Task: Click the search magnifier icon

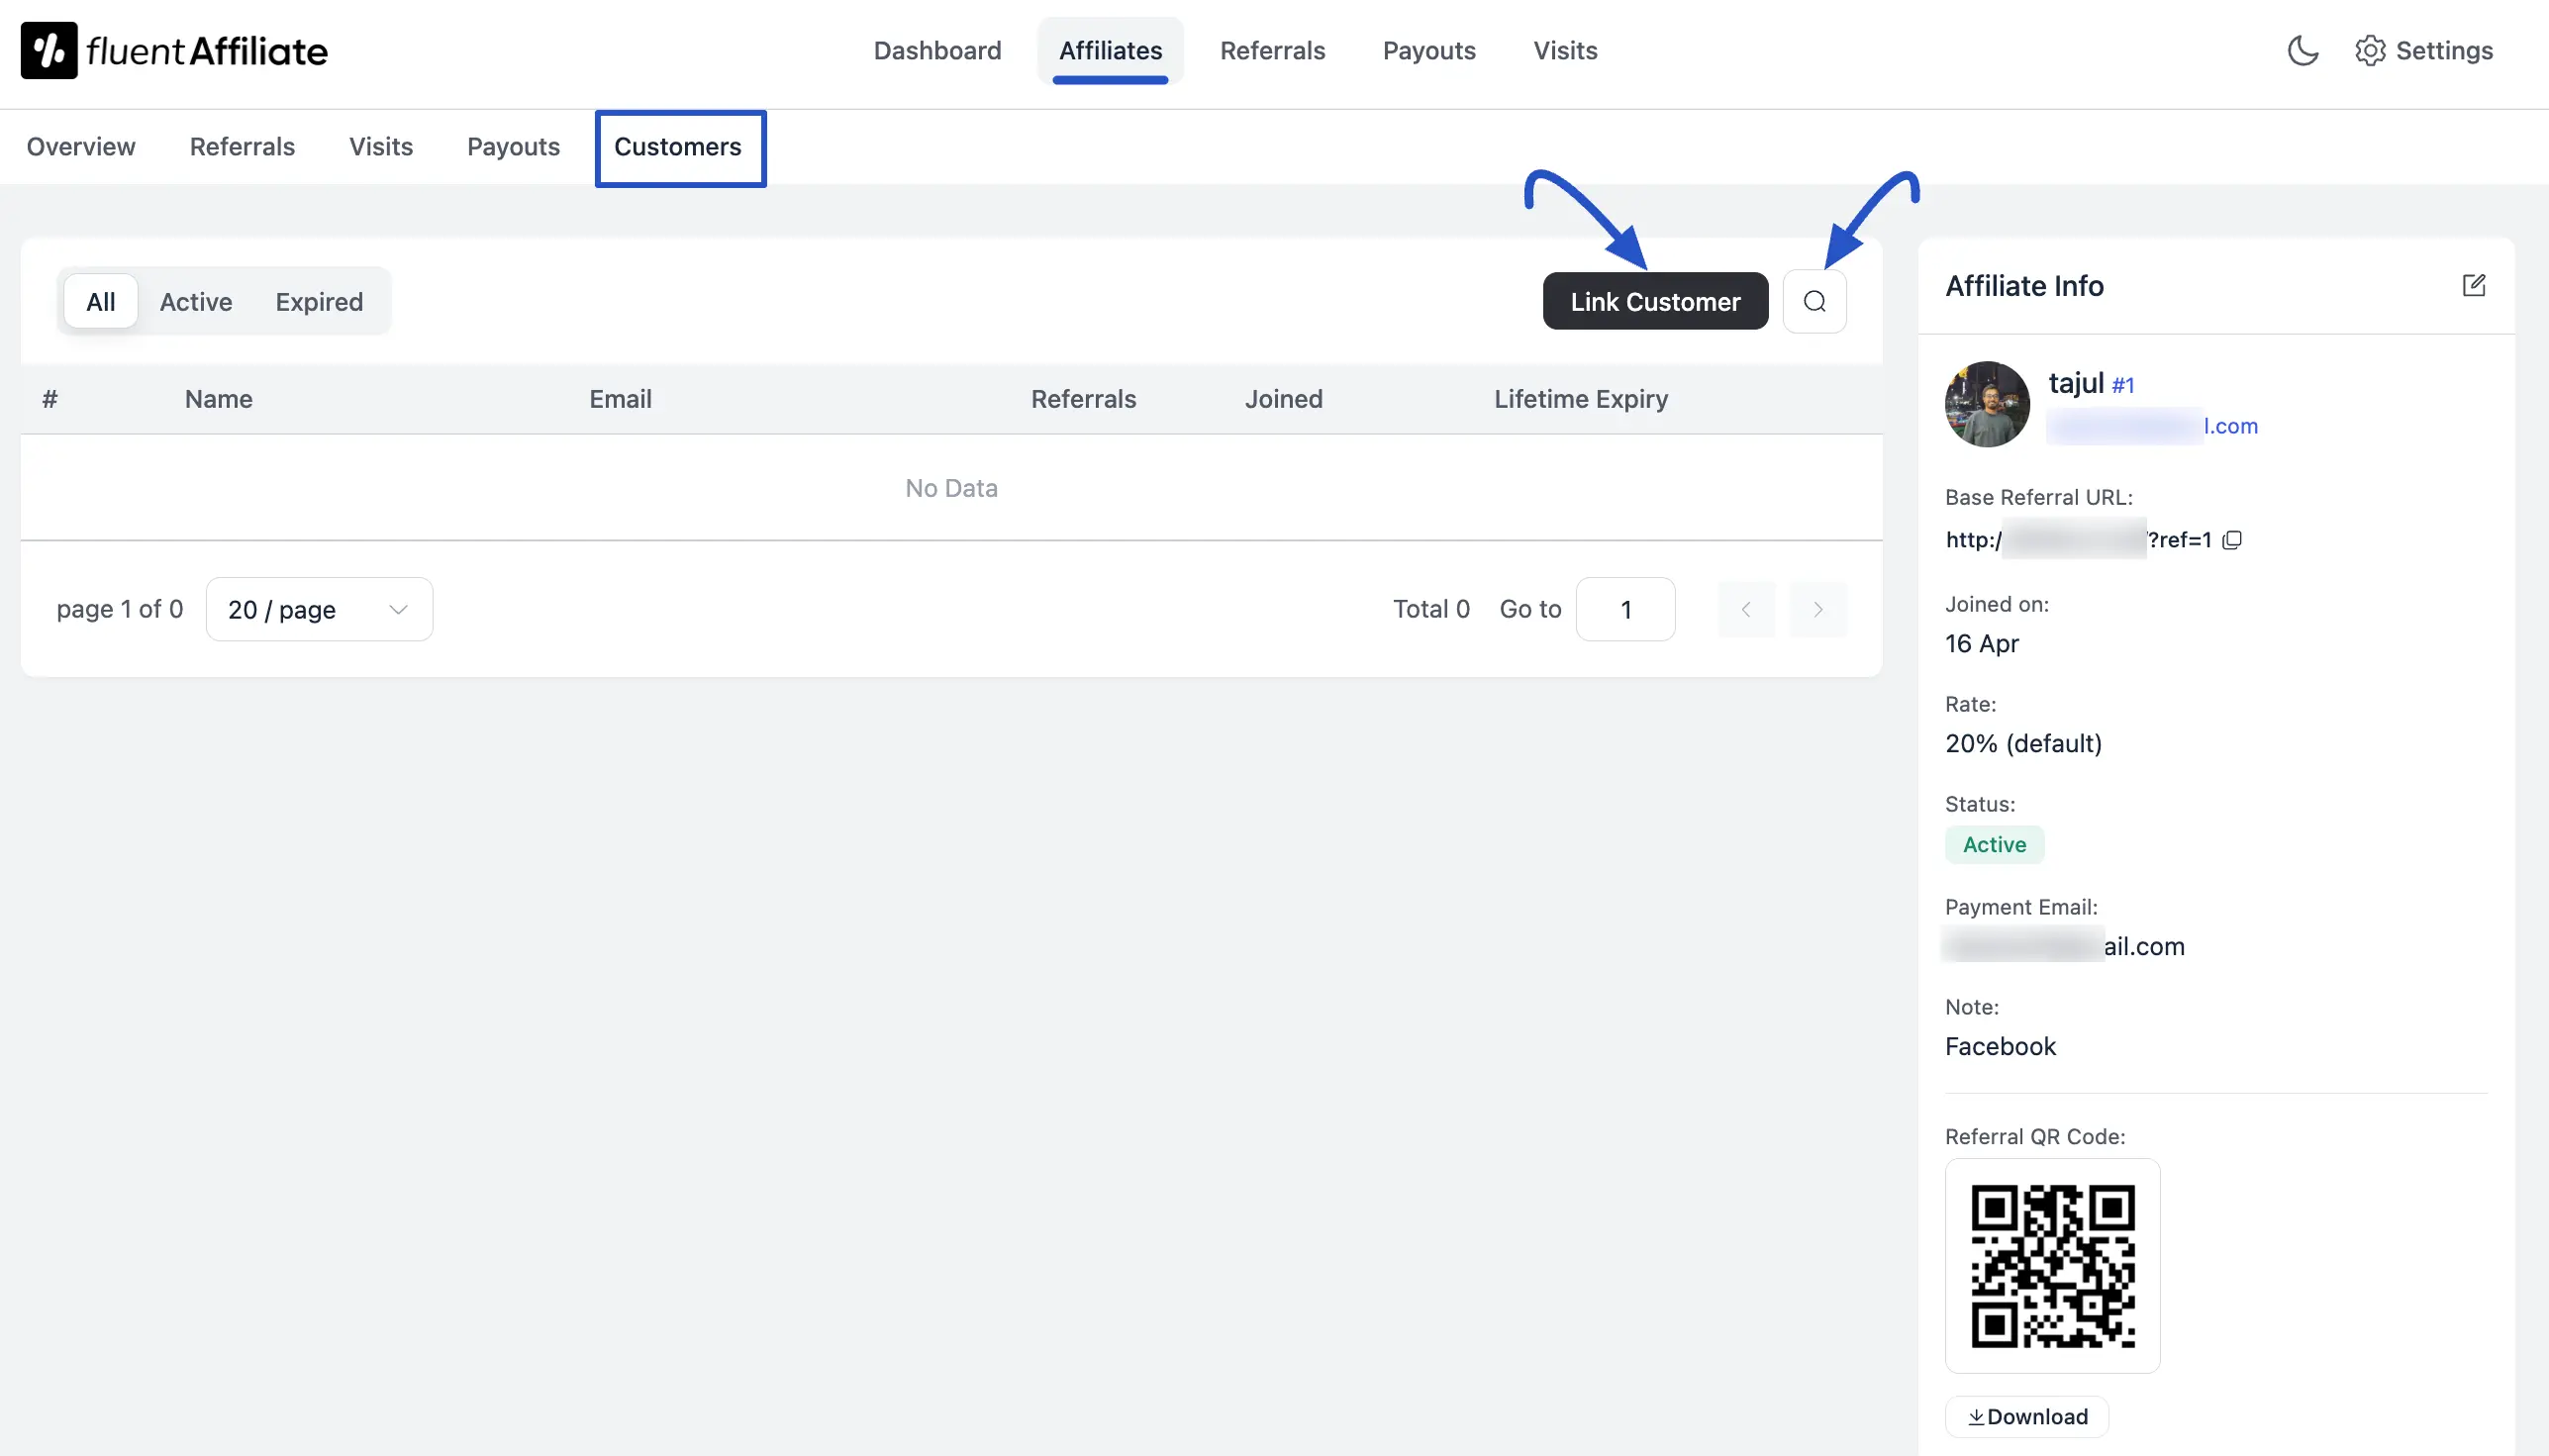Action: [x=1814, y=301]
